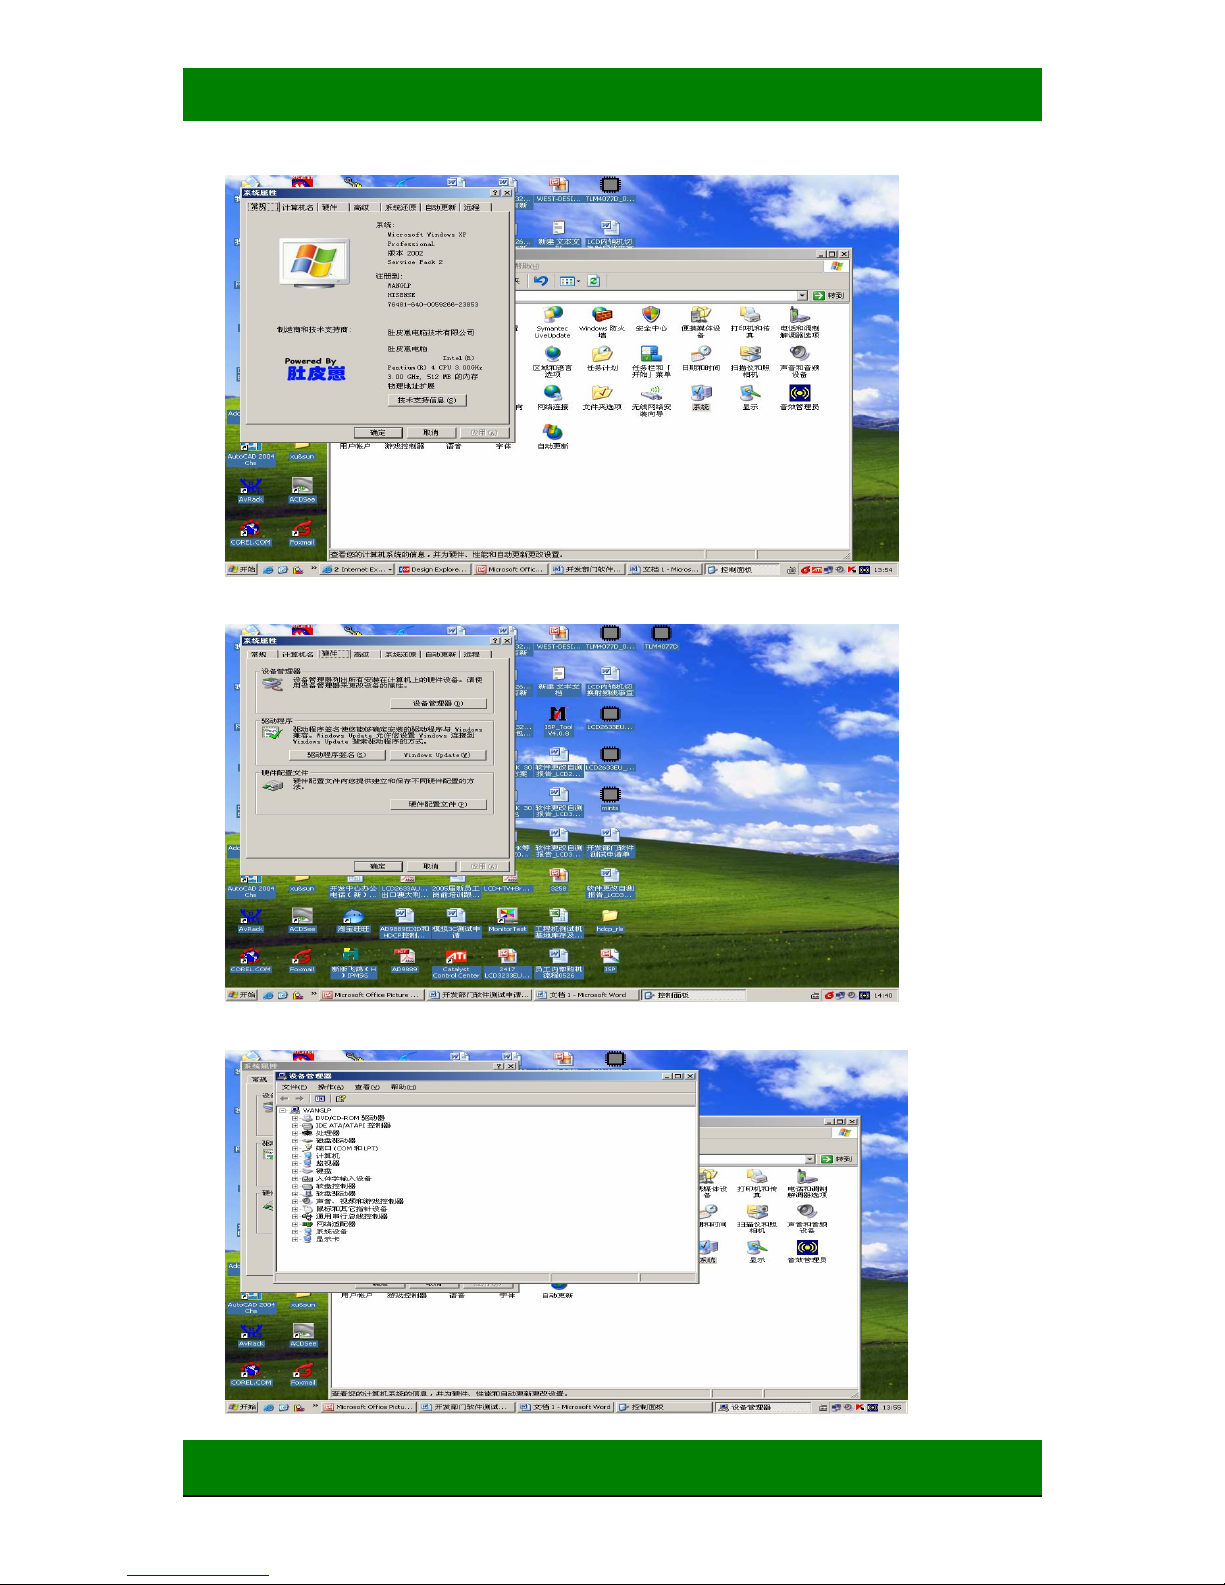Click help-properties icon in 设备管理器 toolbar

pos(341,1098)
